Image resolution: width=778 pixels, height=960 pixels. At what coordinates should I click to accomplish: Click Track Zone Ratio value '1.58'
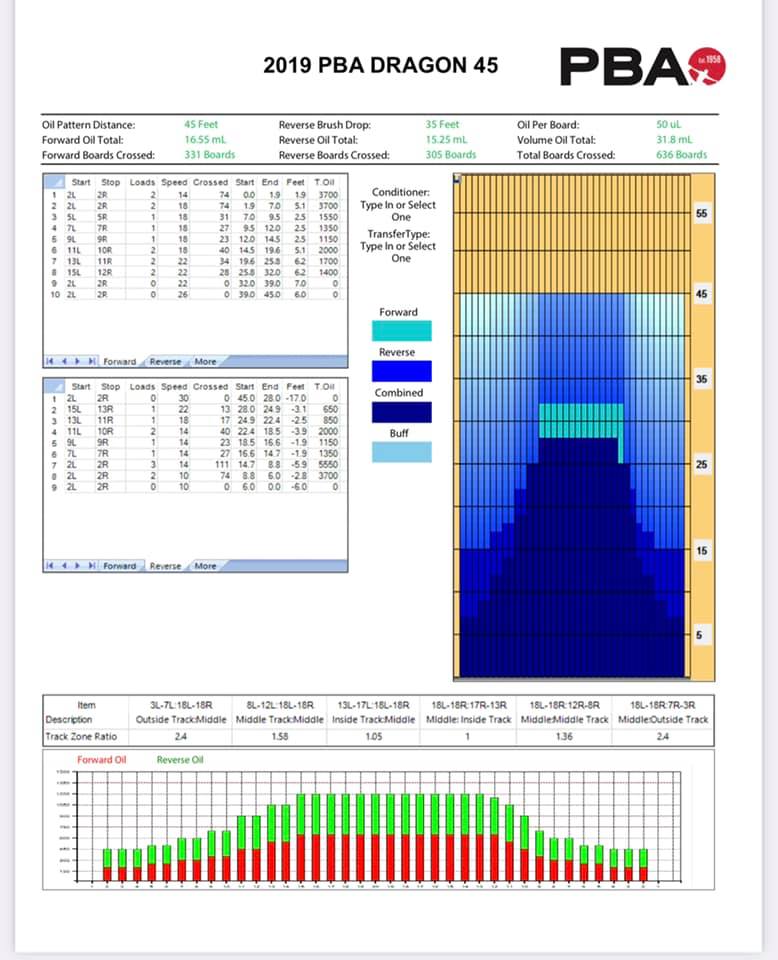coord(280,737)
